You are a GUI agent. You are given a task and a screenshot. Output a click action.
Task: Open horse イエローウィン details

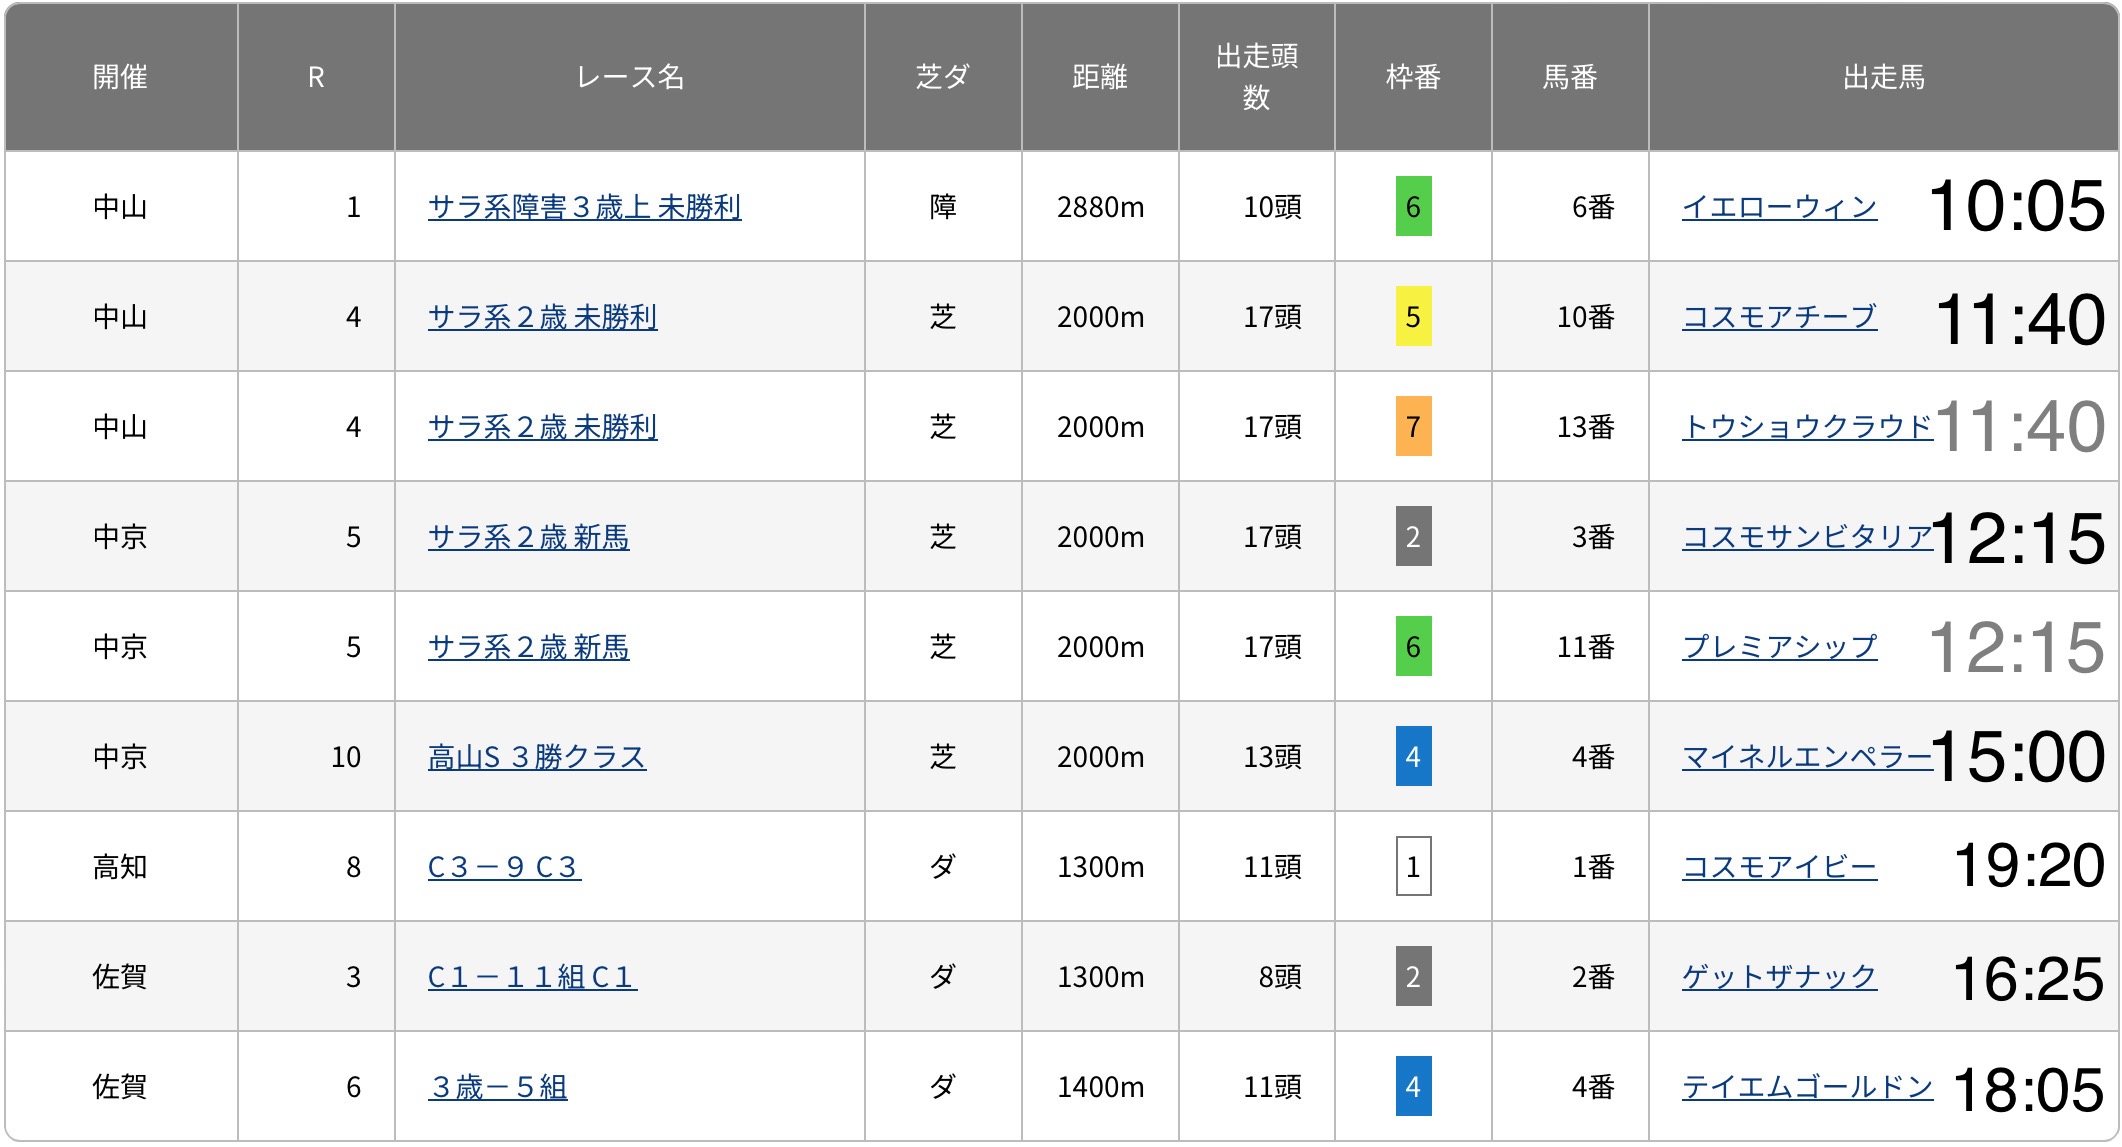[x=1779, y=207]
